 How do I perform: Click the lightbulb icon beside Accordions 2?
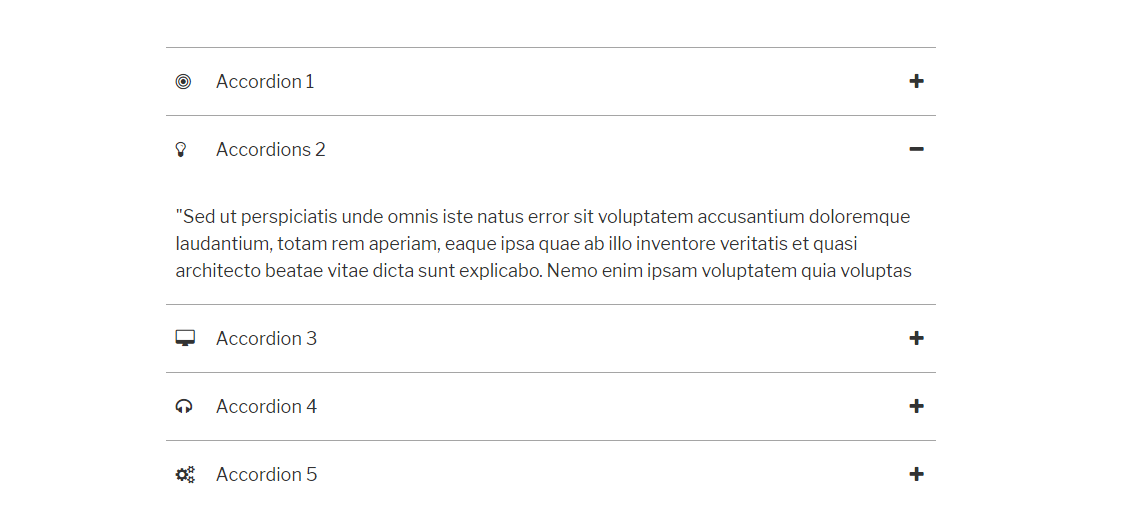181,150
